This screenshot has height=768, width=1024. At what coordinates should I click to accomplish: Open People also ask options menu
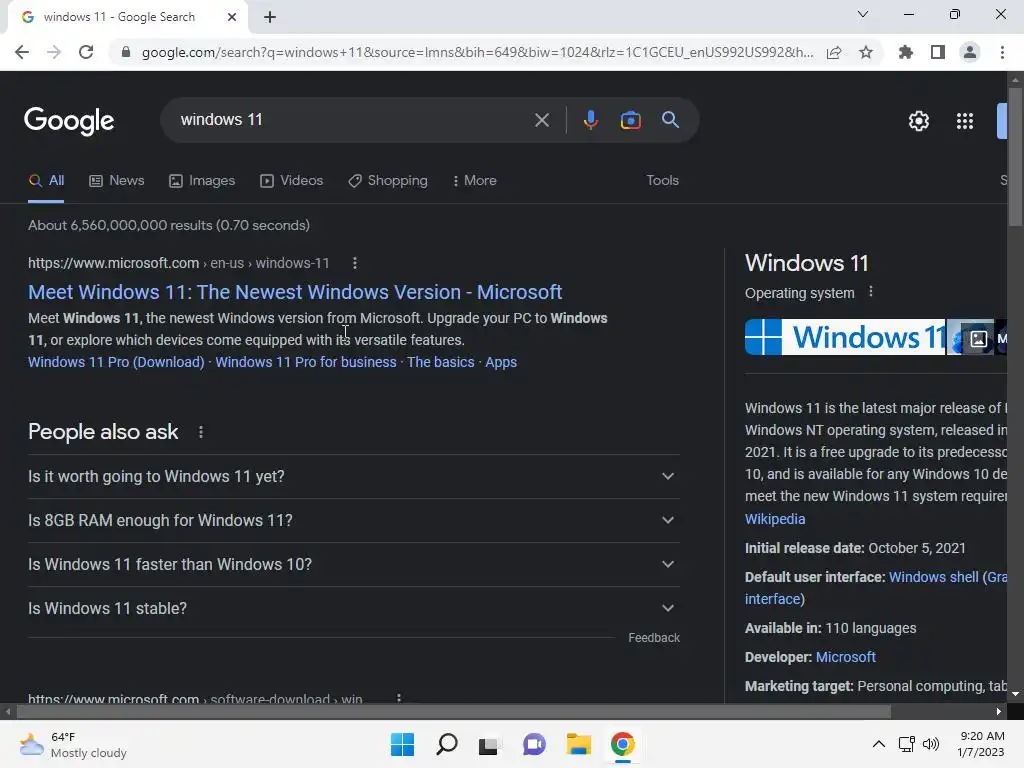pos(201,432)
